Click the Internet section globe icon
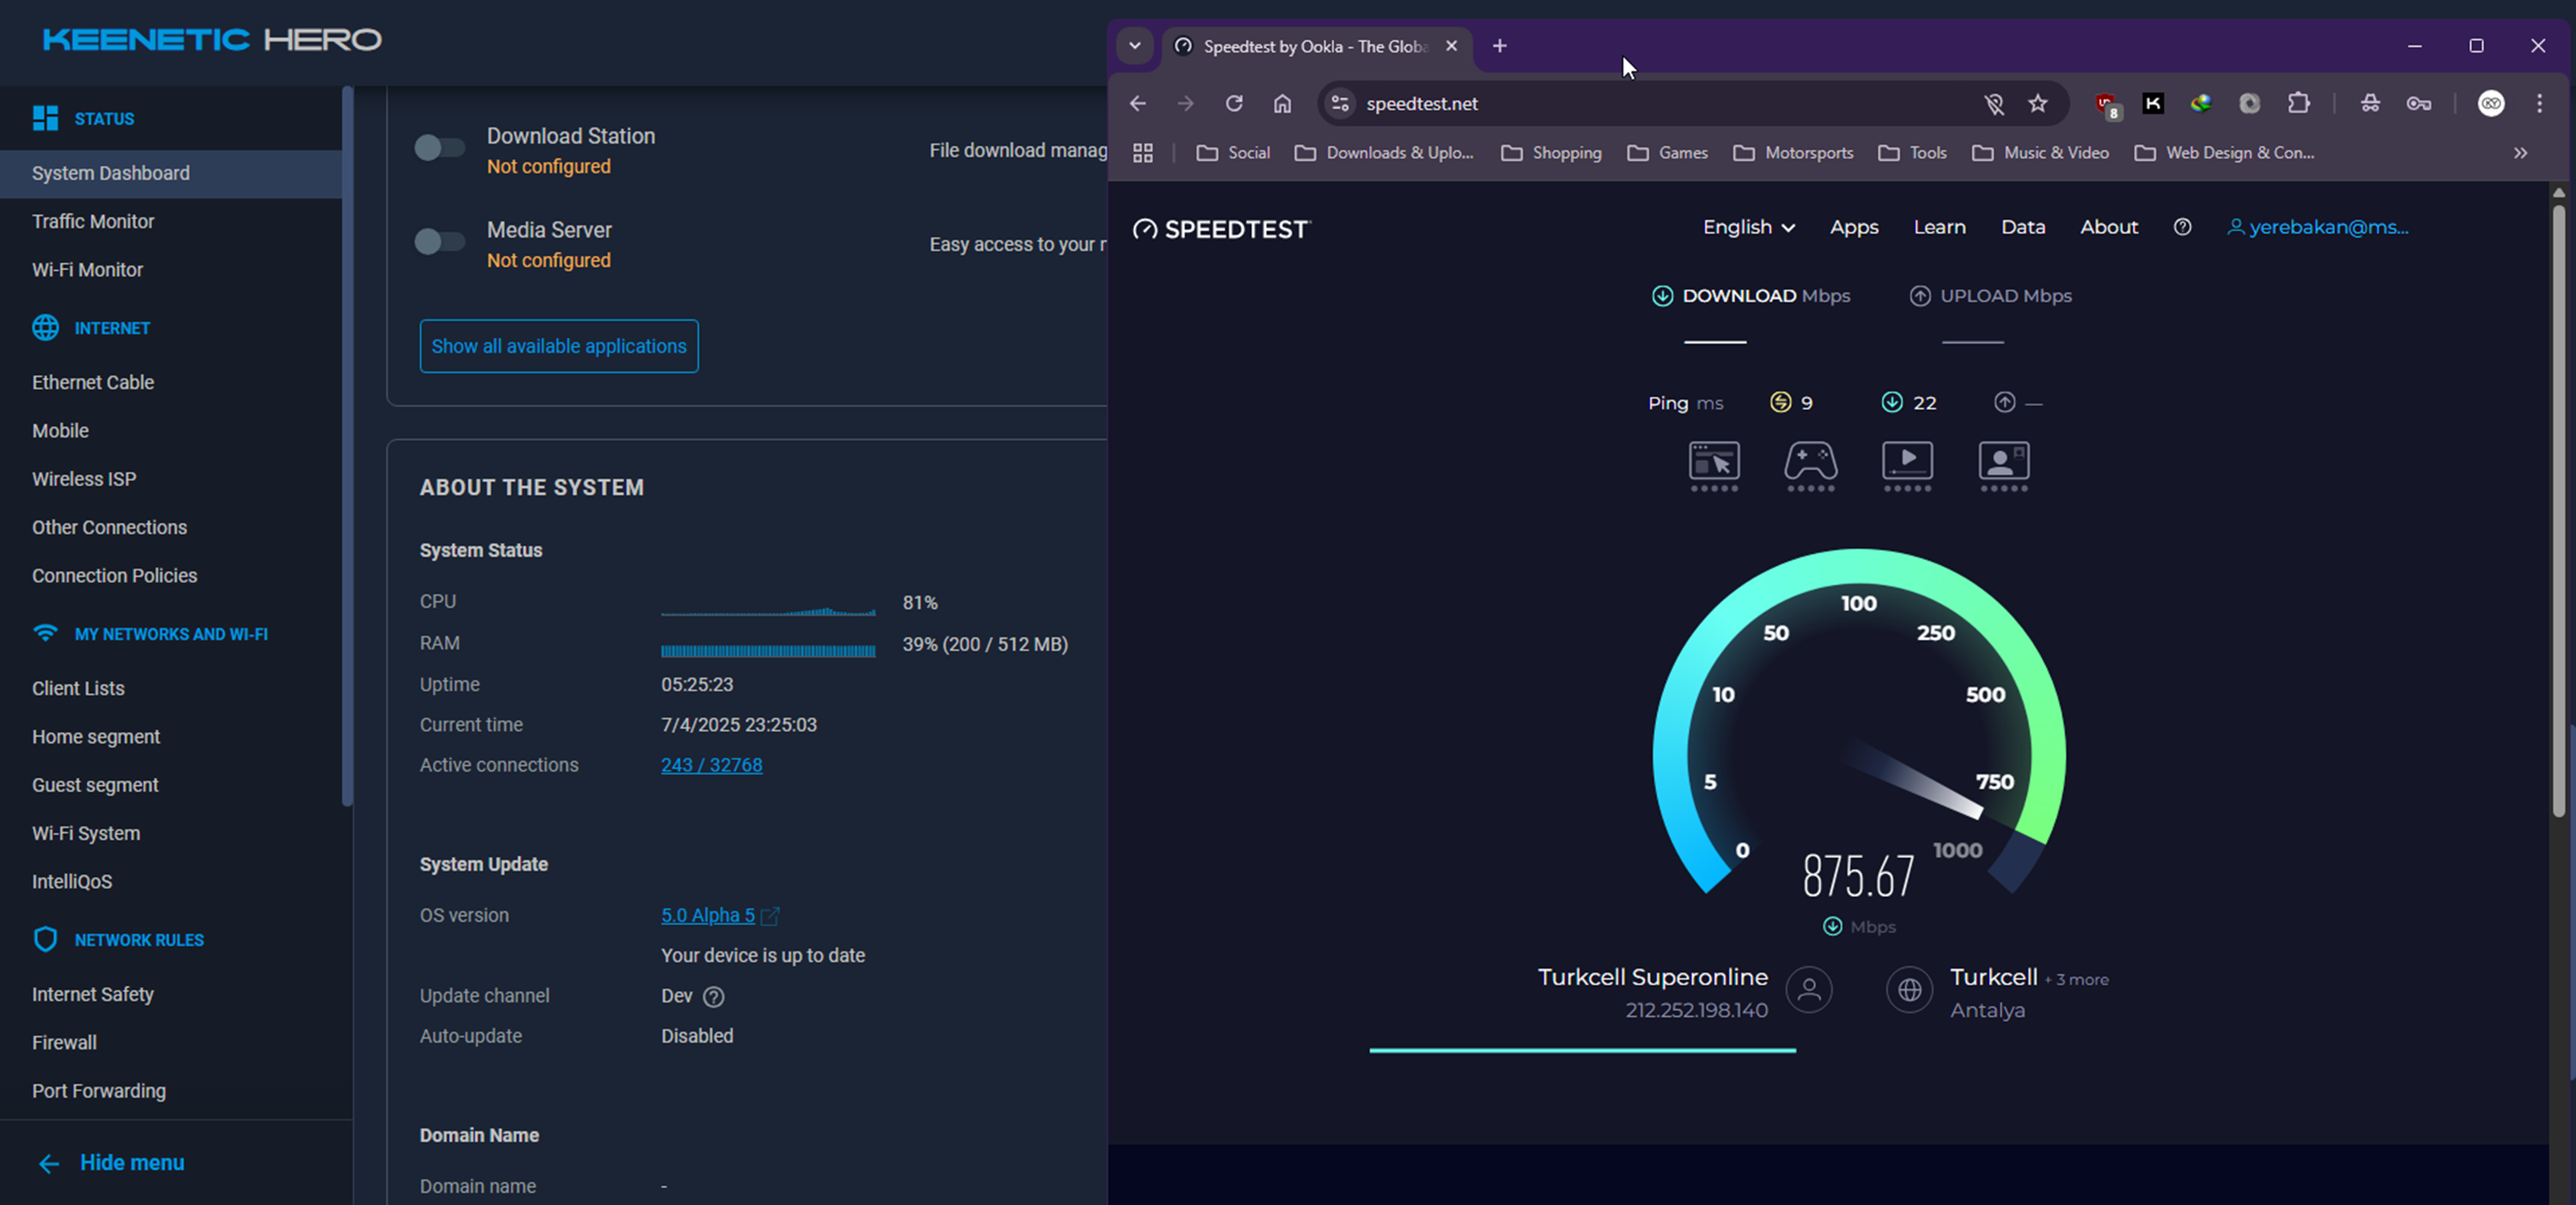The image size is (2576, 1205). [45, 327]
